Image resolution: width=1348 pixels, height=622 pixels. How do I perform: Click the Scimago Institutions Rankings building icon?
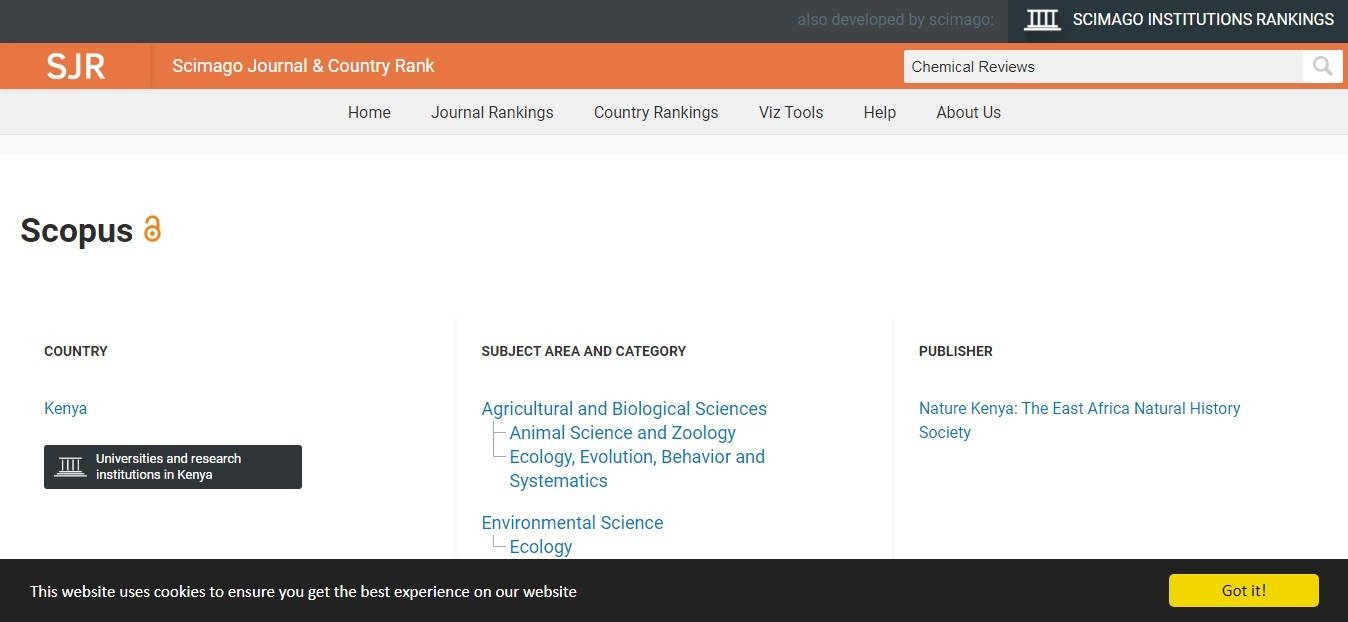coord(1042,19)
